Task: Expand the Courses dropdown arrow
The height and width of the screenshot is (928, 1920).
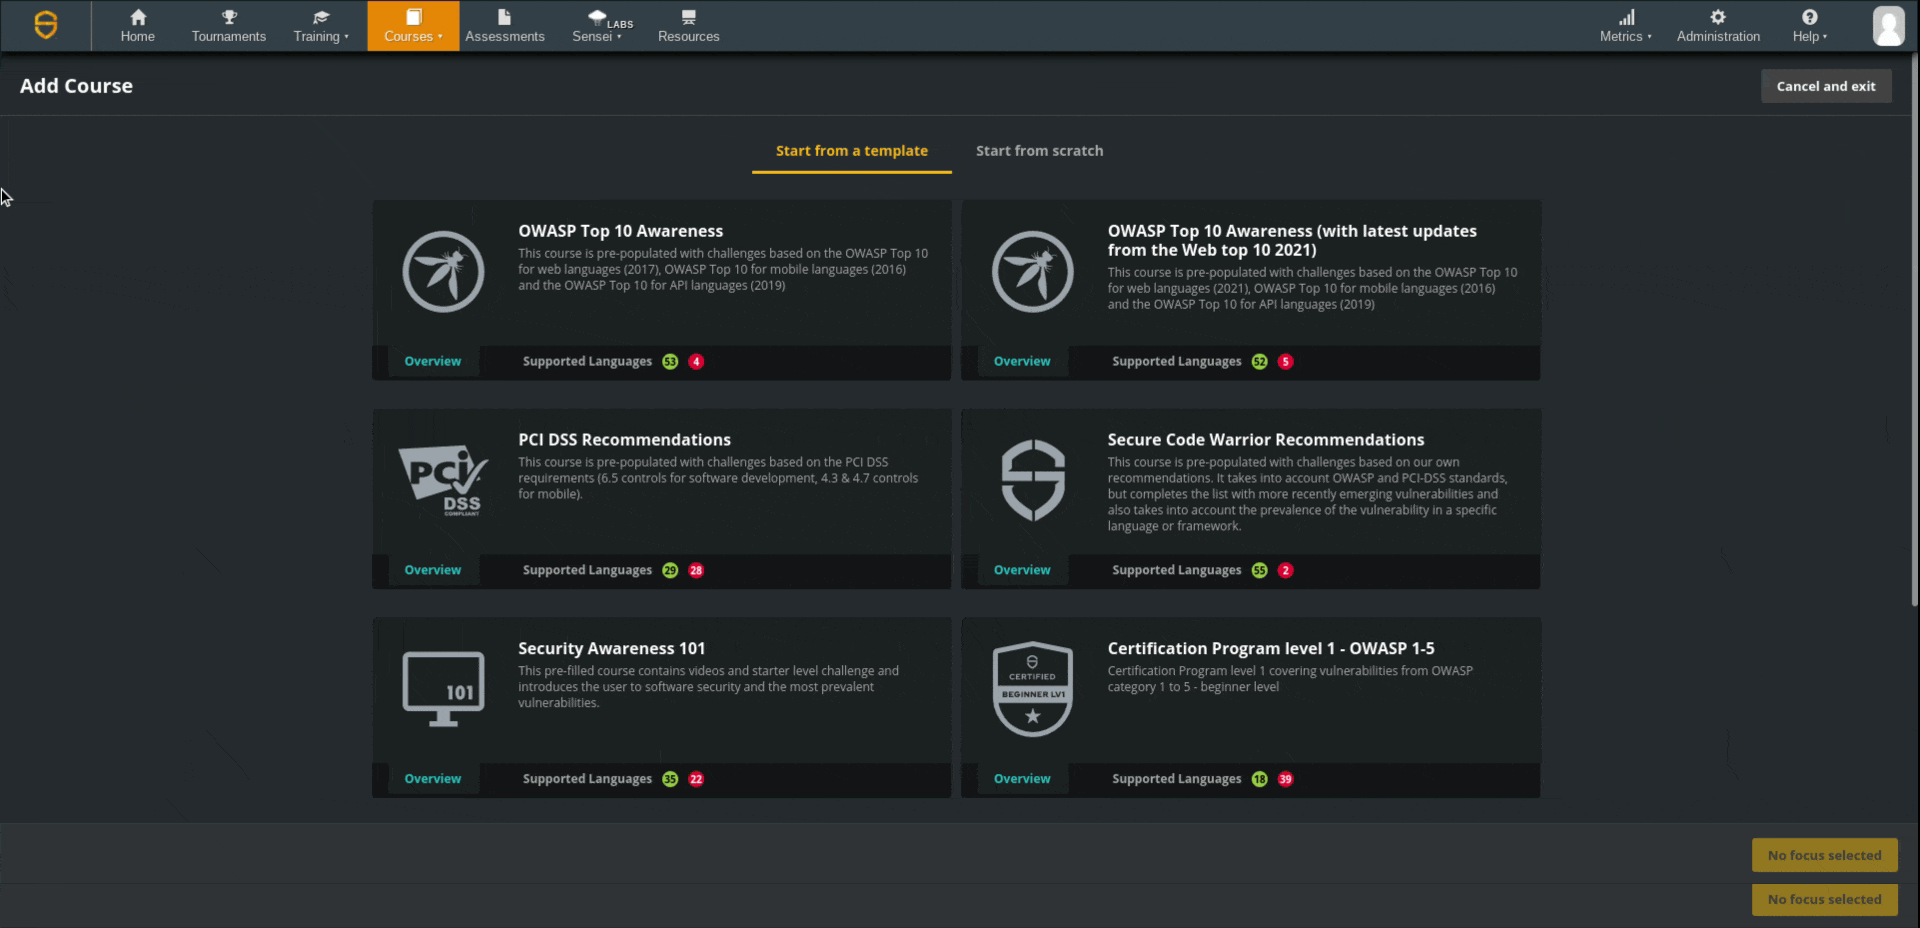Action: click(x=440, y=36)
